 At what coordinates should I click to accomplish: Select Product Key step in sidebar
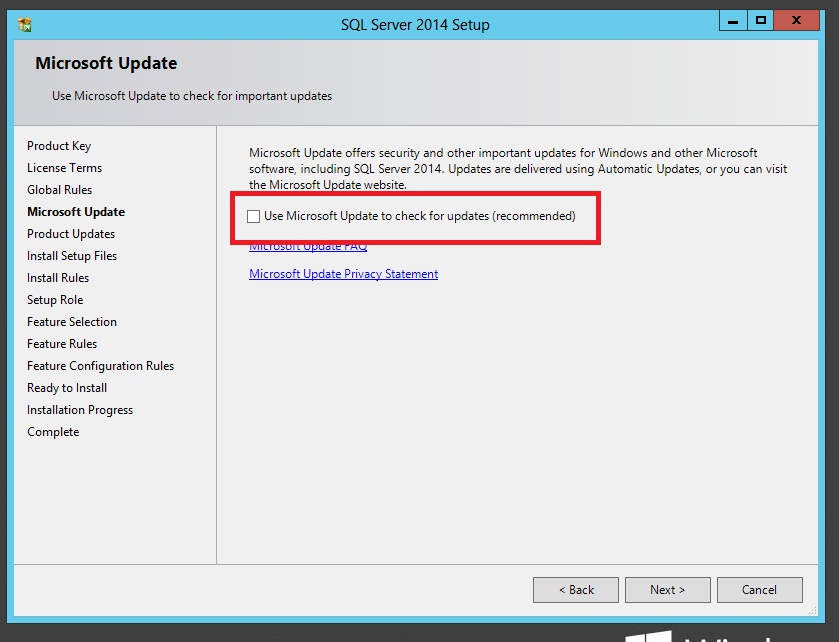point(59,146)
